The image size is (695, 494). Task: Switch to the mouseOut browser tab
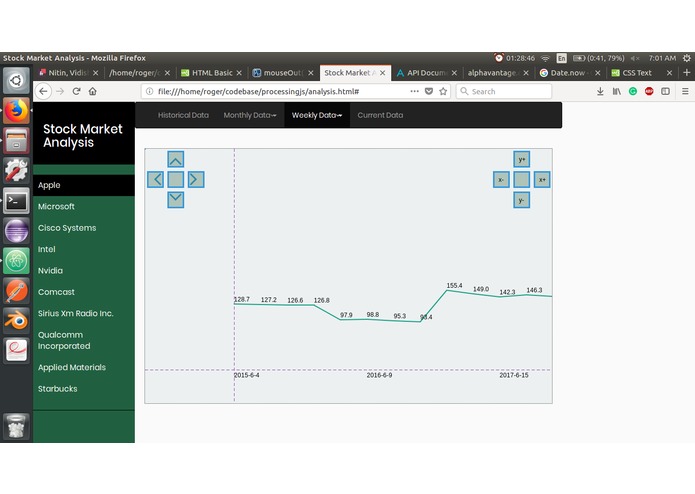point(283,73)
